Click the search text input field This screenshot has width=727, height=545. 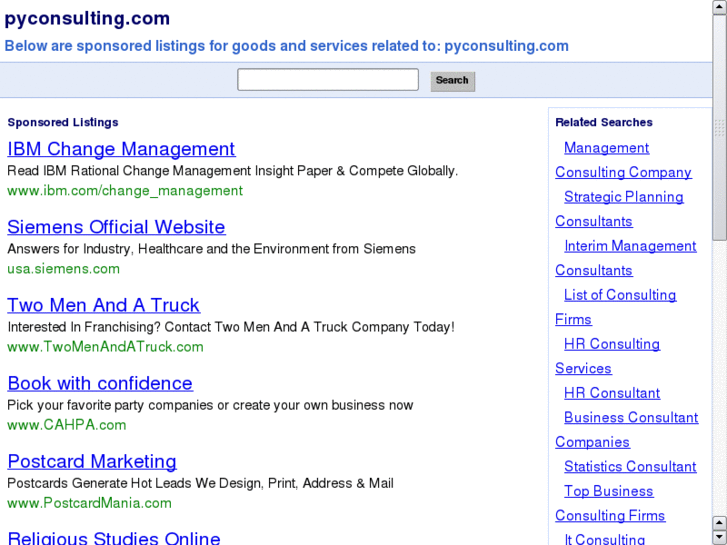327,80
